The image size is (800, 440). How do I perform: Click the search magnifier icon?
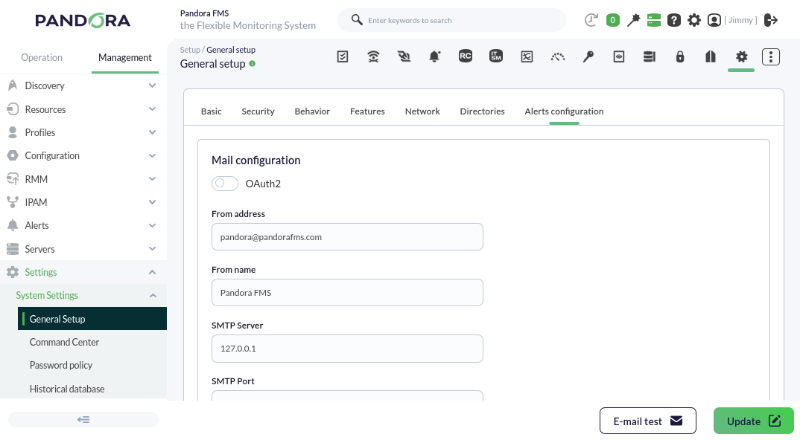(357, 20)
